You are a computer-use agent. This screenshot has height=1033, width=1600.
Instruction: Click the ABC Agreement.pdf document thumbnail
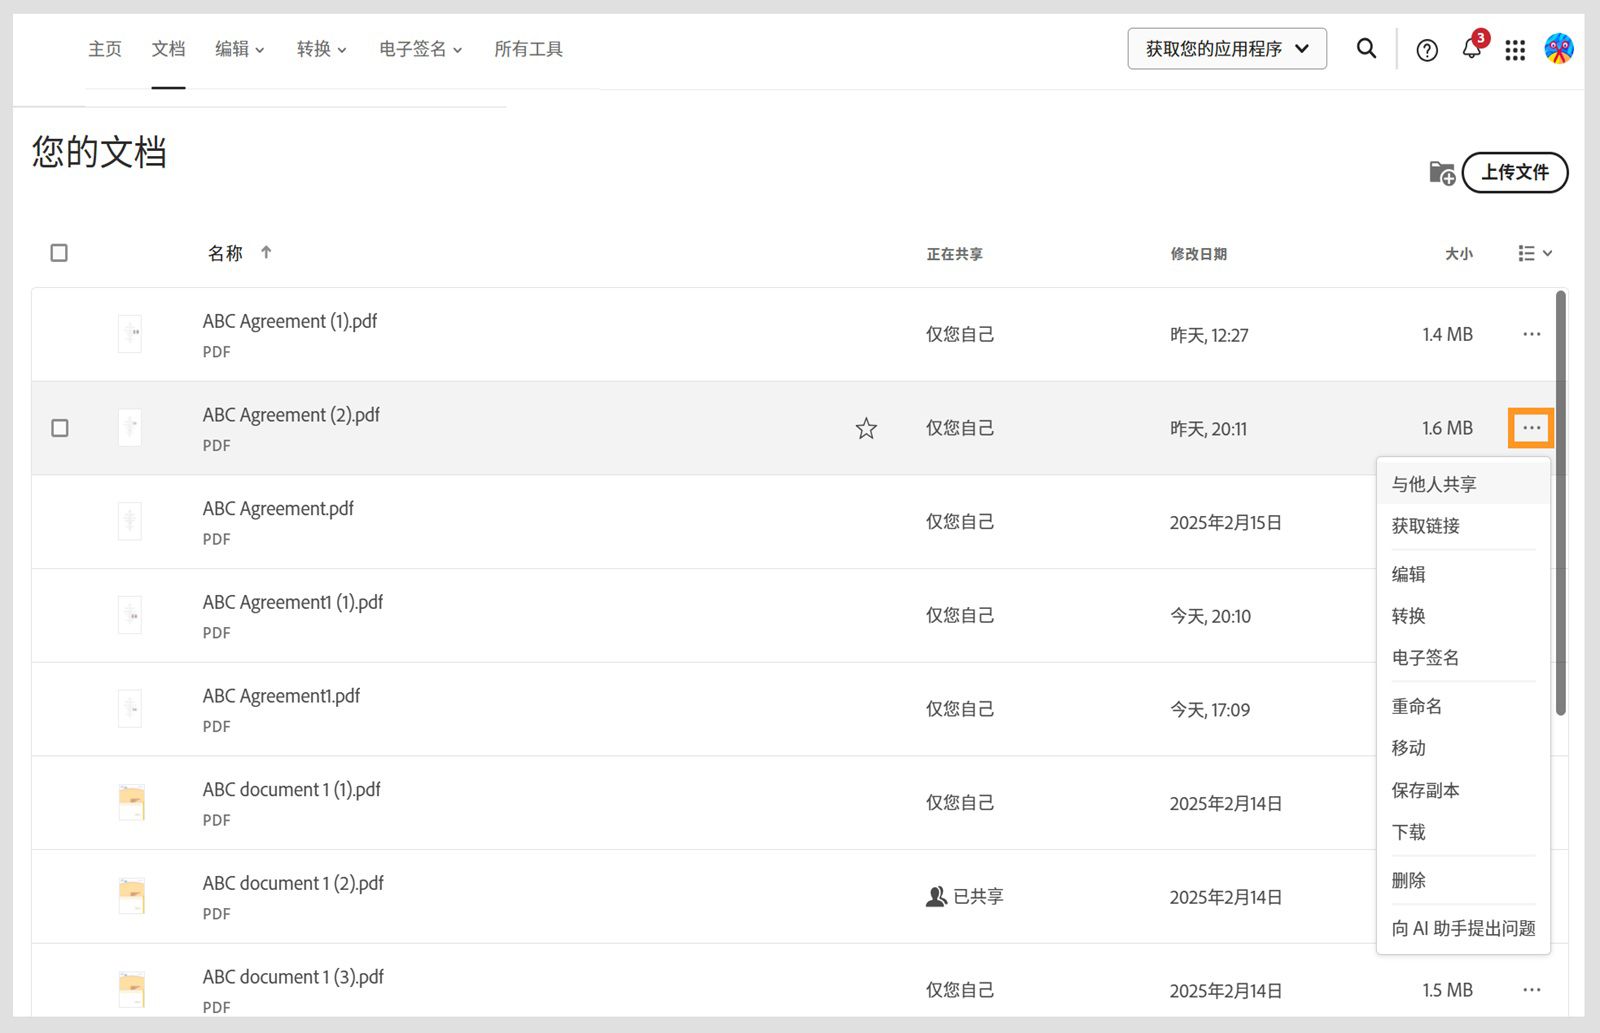pyautogui.click(x=129, y=520)
